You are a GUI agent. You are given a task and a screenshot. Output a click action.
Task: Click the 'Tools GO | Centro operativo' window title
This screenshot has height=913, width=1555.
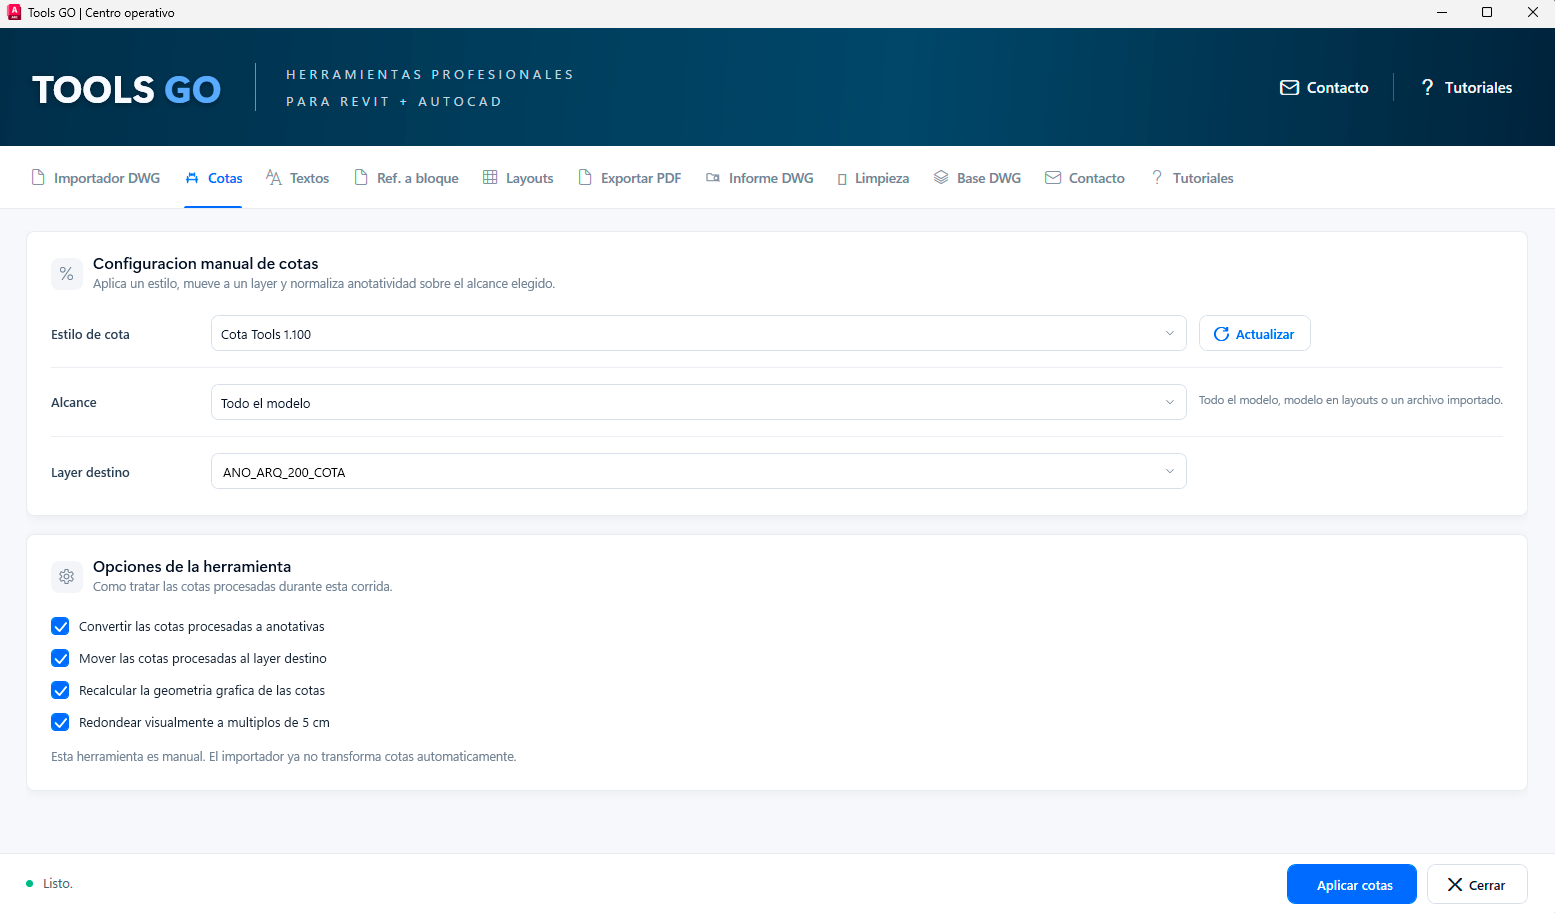(x=101, y=13)
